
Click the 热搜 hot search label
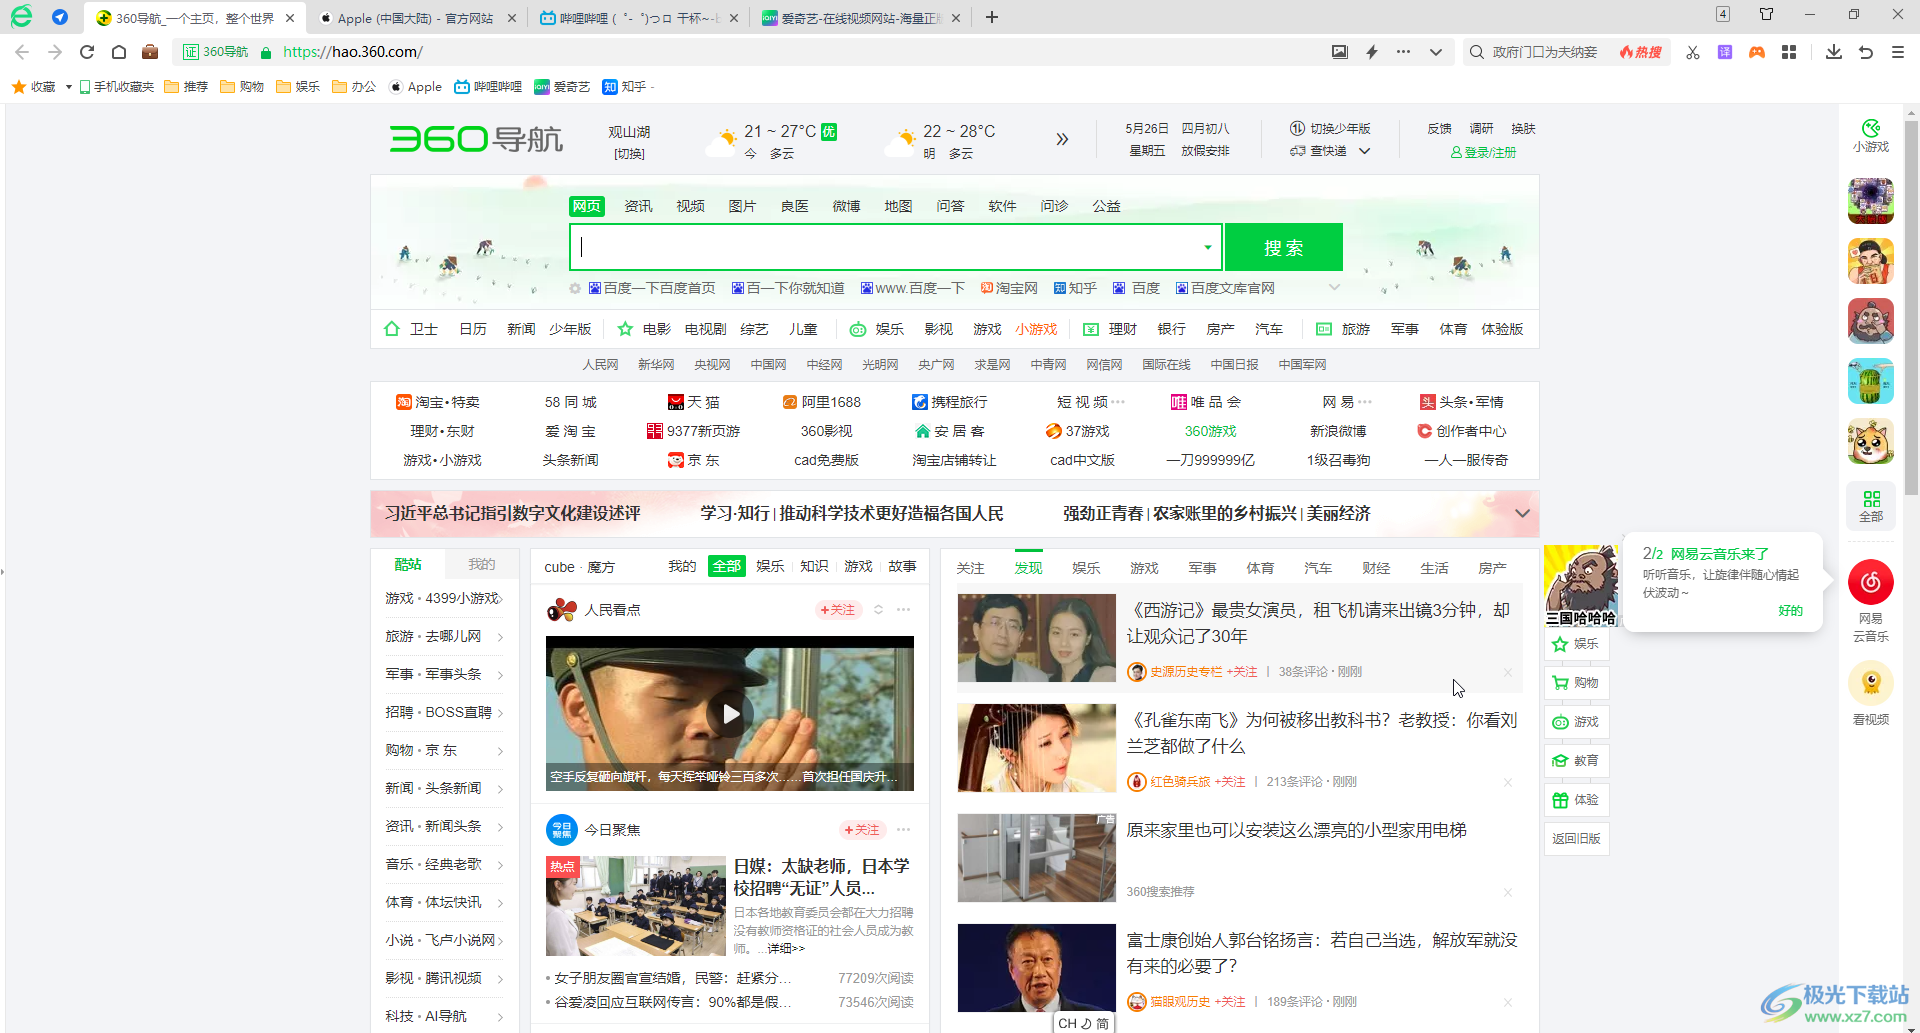click(x=1641, y=52)
